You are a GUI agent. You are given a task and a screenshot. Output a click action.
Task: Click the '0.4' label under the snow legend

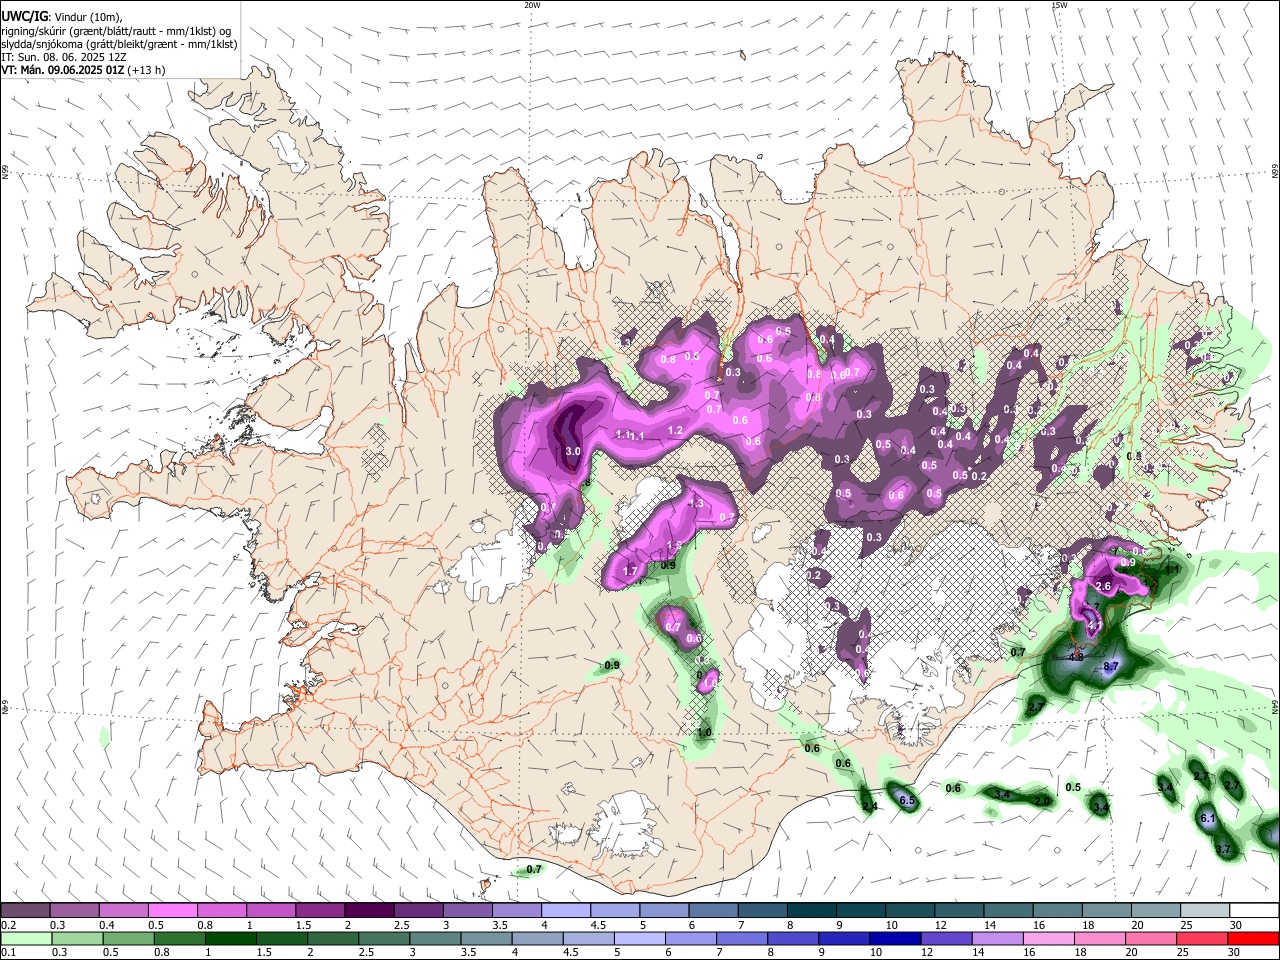[107, 925]
